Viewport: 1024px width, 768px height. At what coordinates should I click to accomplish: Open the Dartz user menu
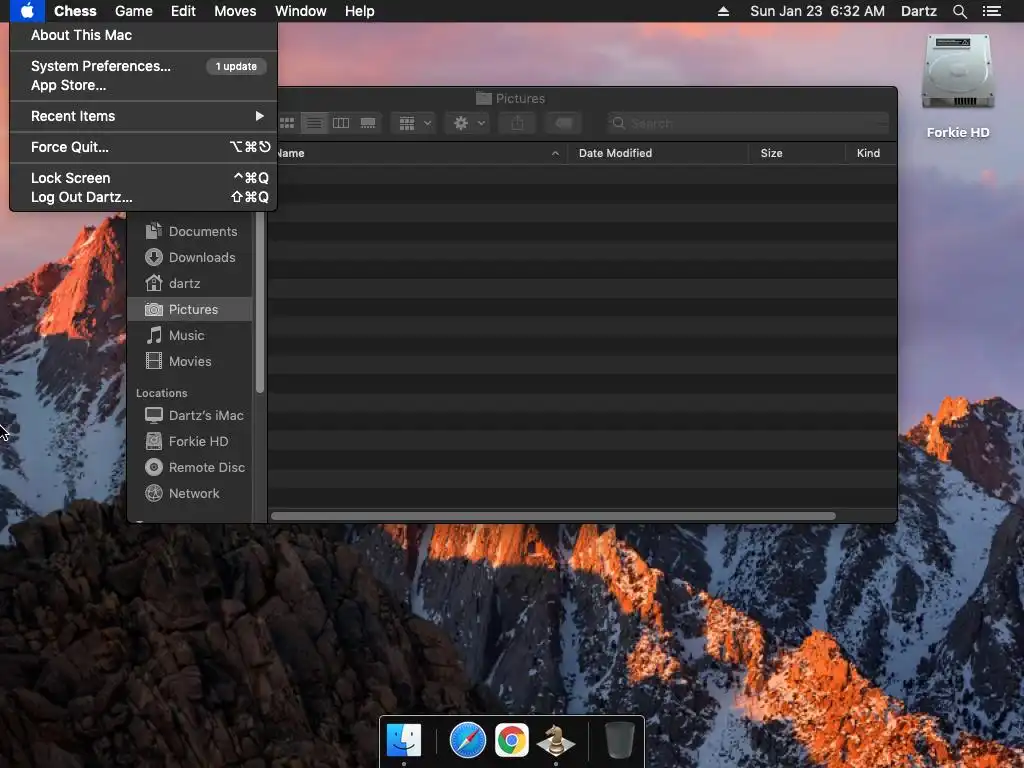918,11
